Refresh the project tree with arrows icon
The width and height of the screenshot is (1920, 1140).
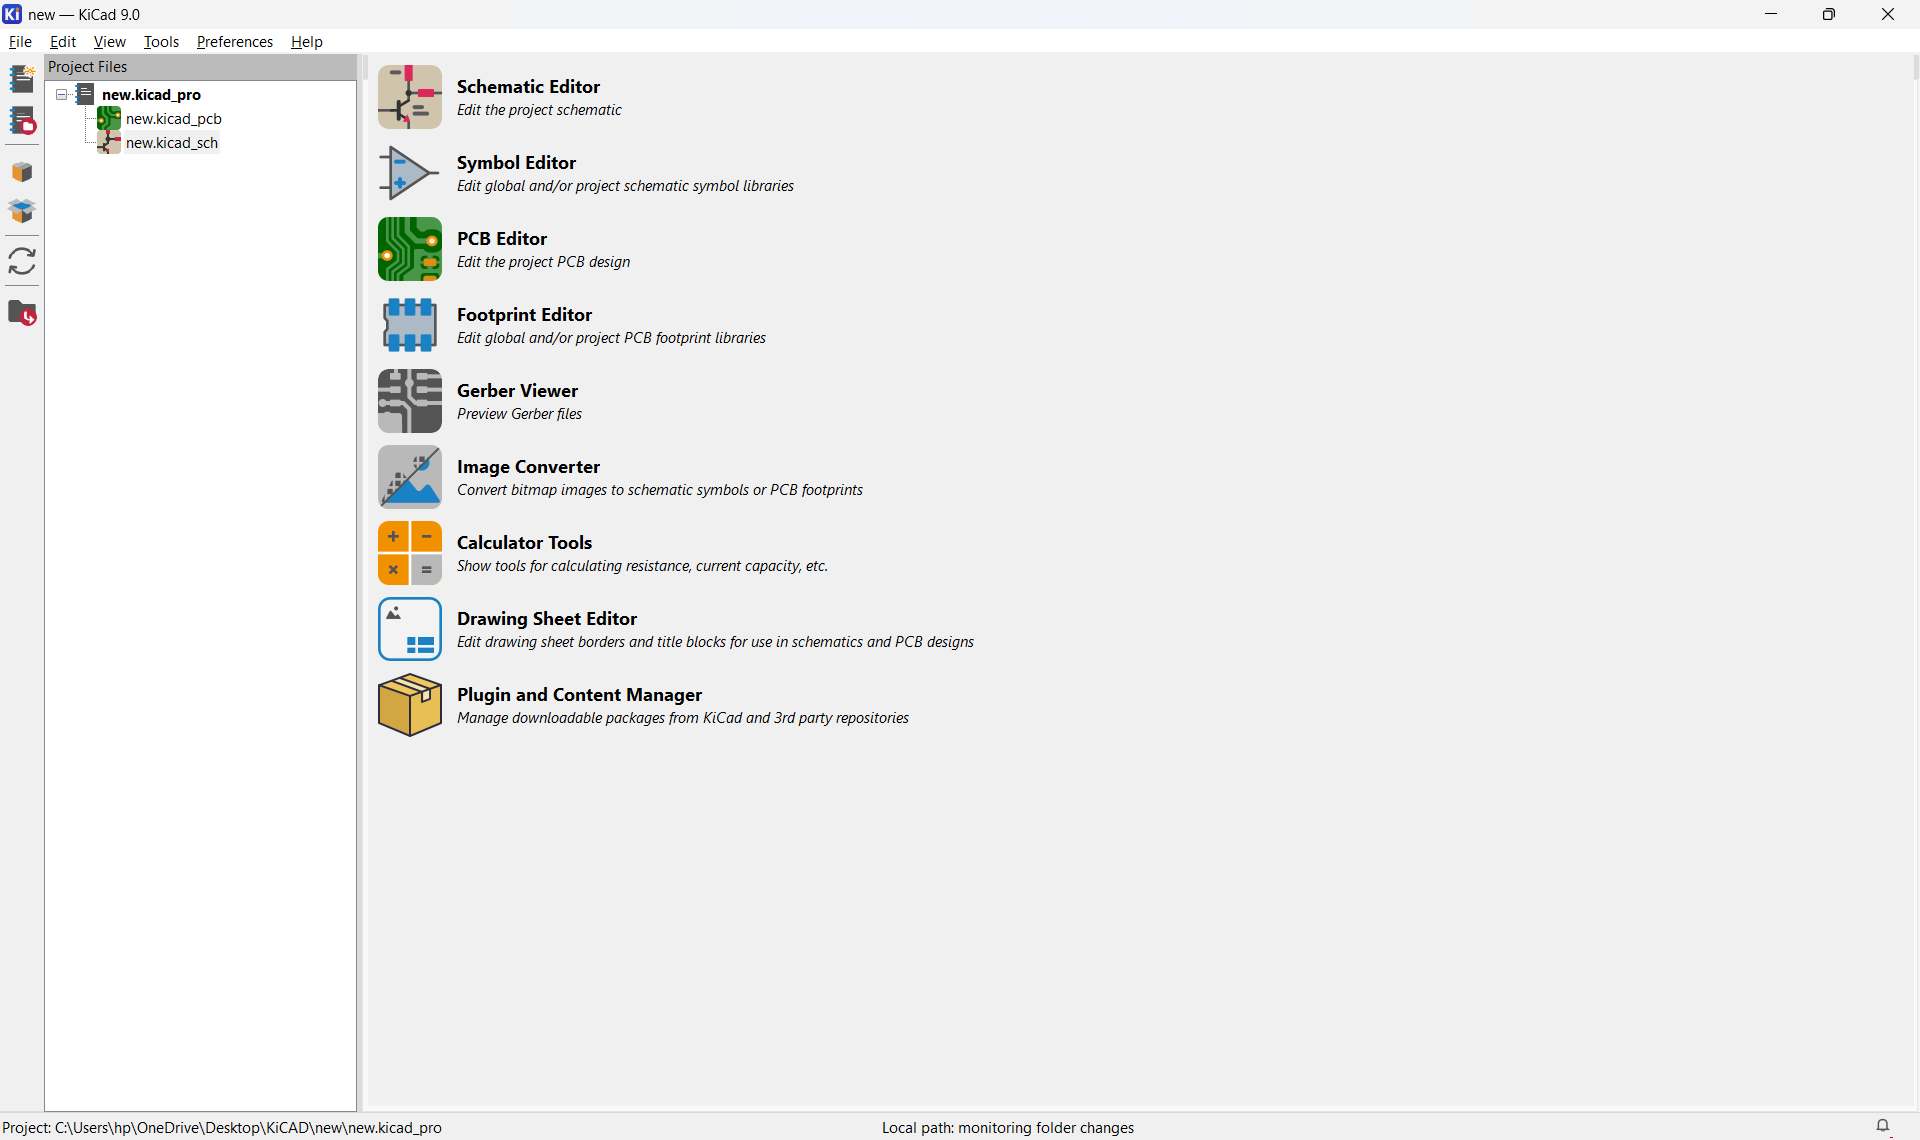[x=22, y=261]
